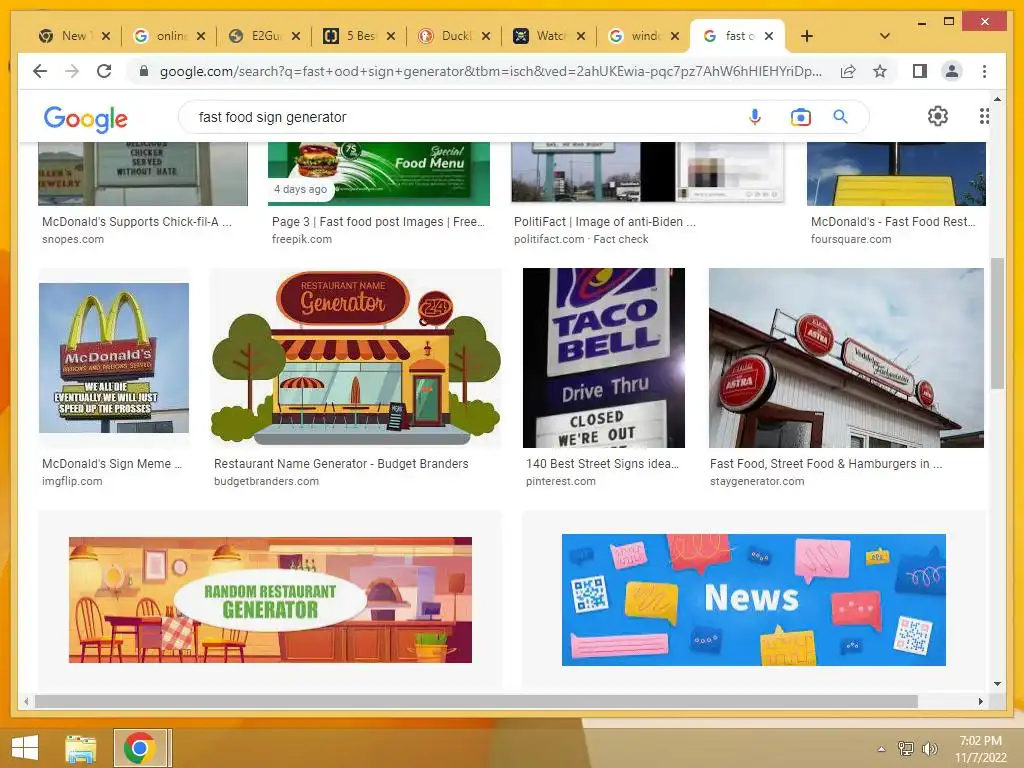Start voice search with microphone
The width and height of the screenshot is (1024, 768).
[754, 117]
